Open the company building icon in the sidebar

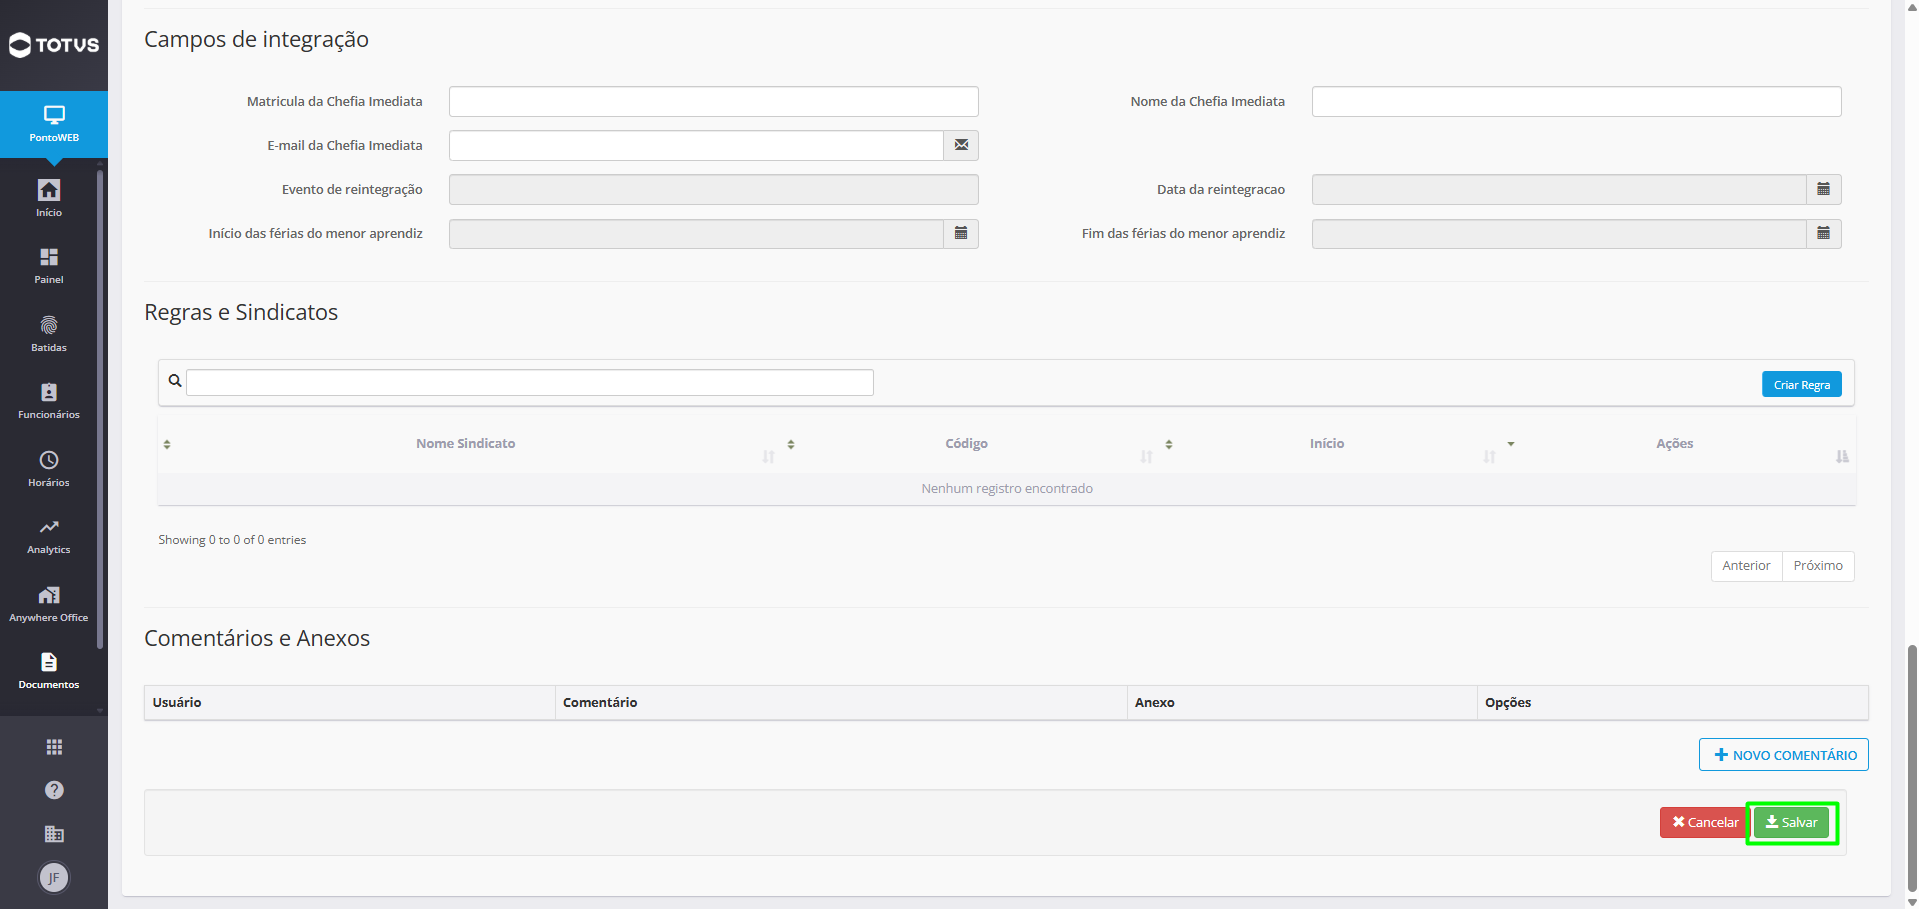54,834
